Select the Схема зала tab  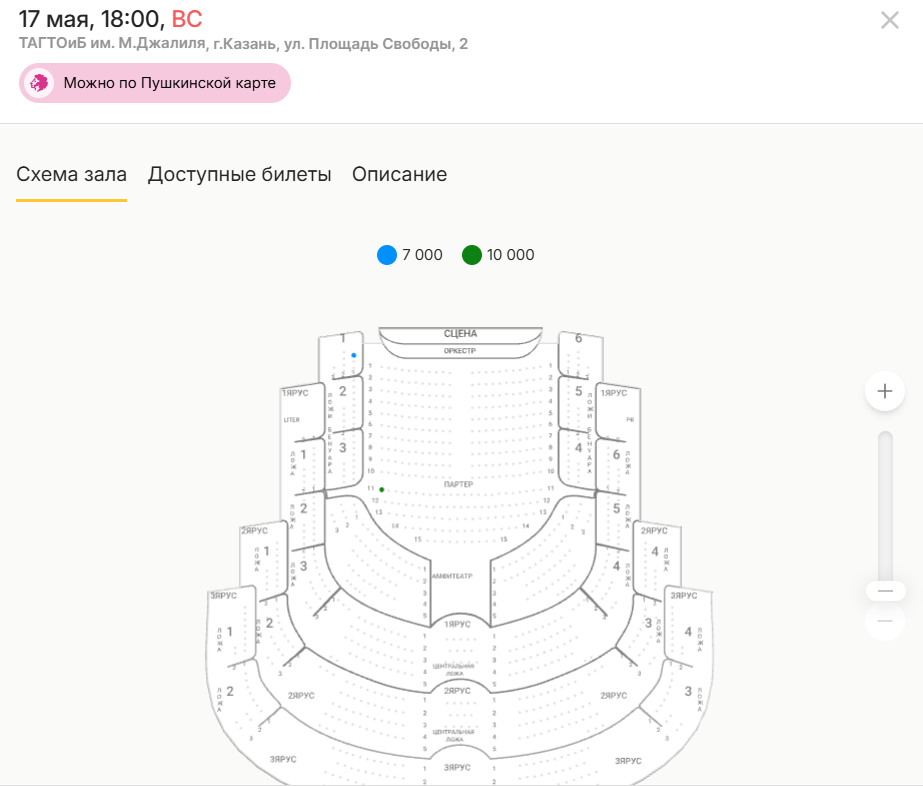click(x=71, y=175)
